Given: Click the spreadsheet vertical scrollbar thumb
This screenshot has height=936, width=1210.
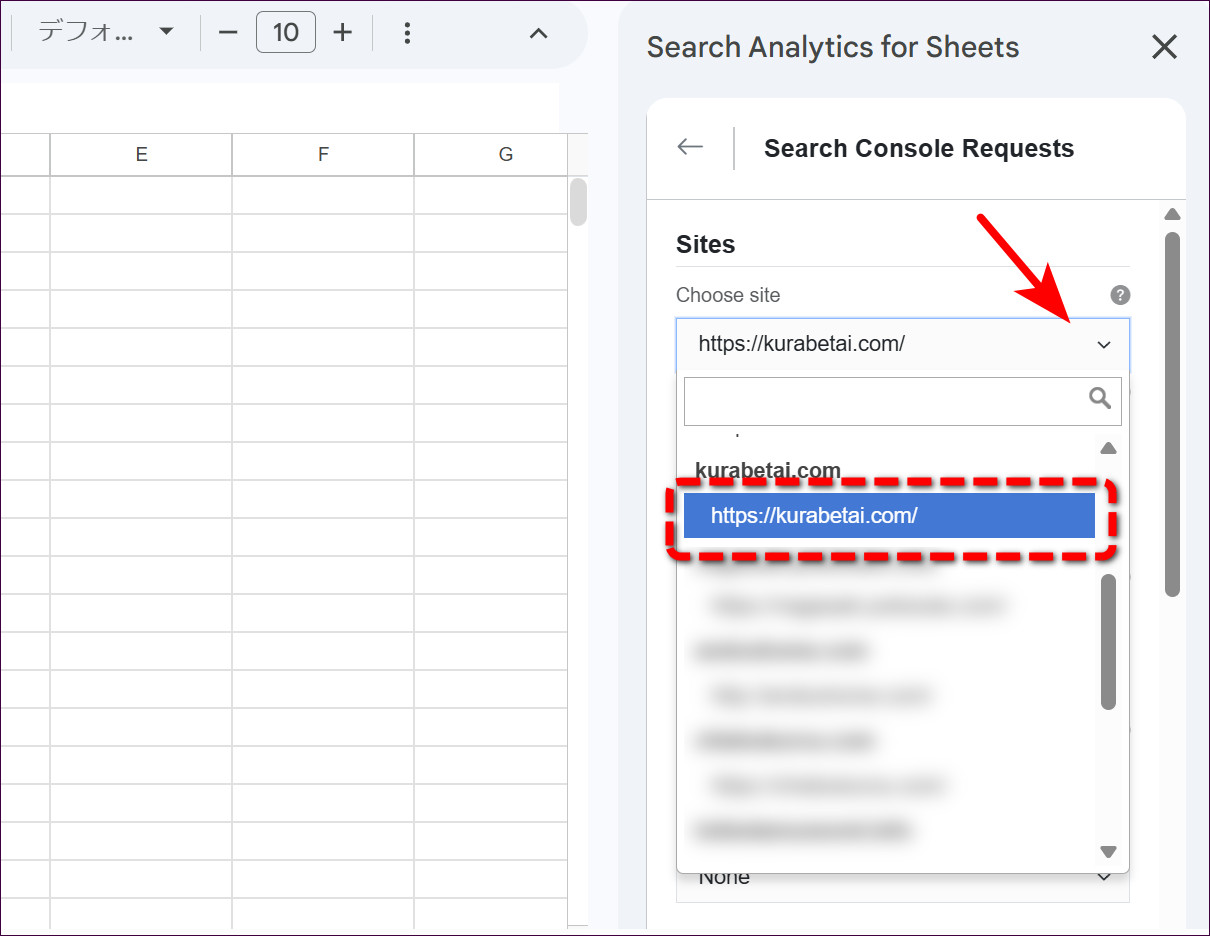Looking at the screenshot, I should [x=578, y=202].
